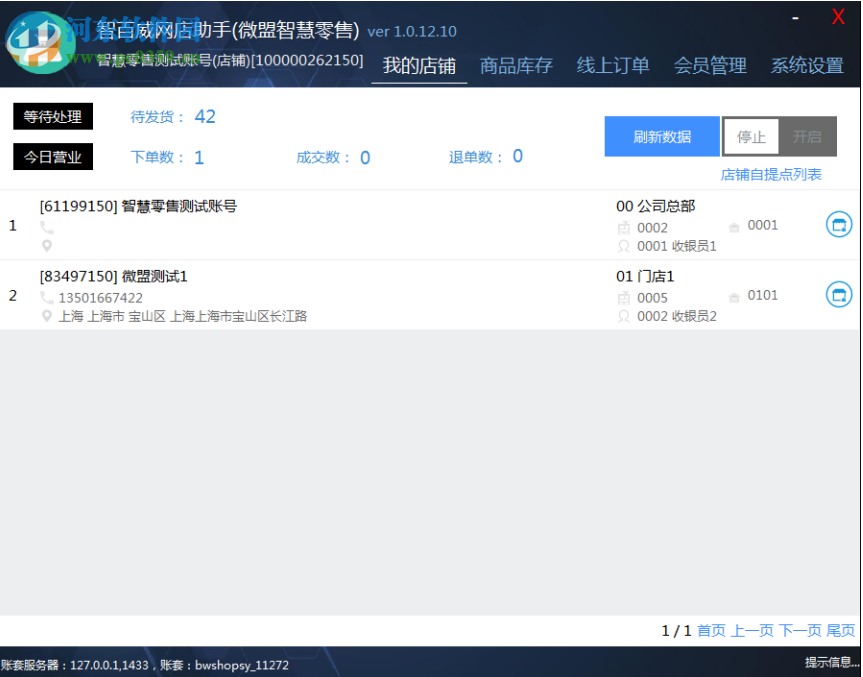Image resolution: width=863 pixels, height=677 pixels.
Task: Click the location pin before 上海市宝山区 address
Action: click(x=46, y=316)
